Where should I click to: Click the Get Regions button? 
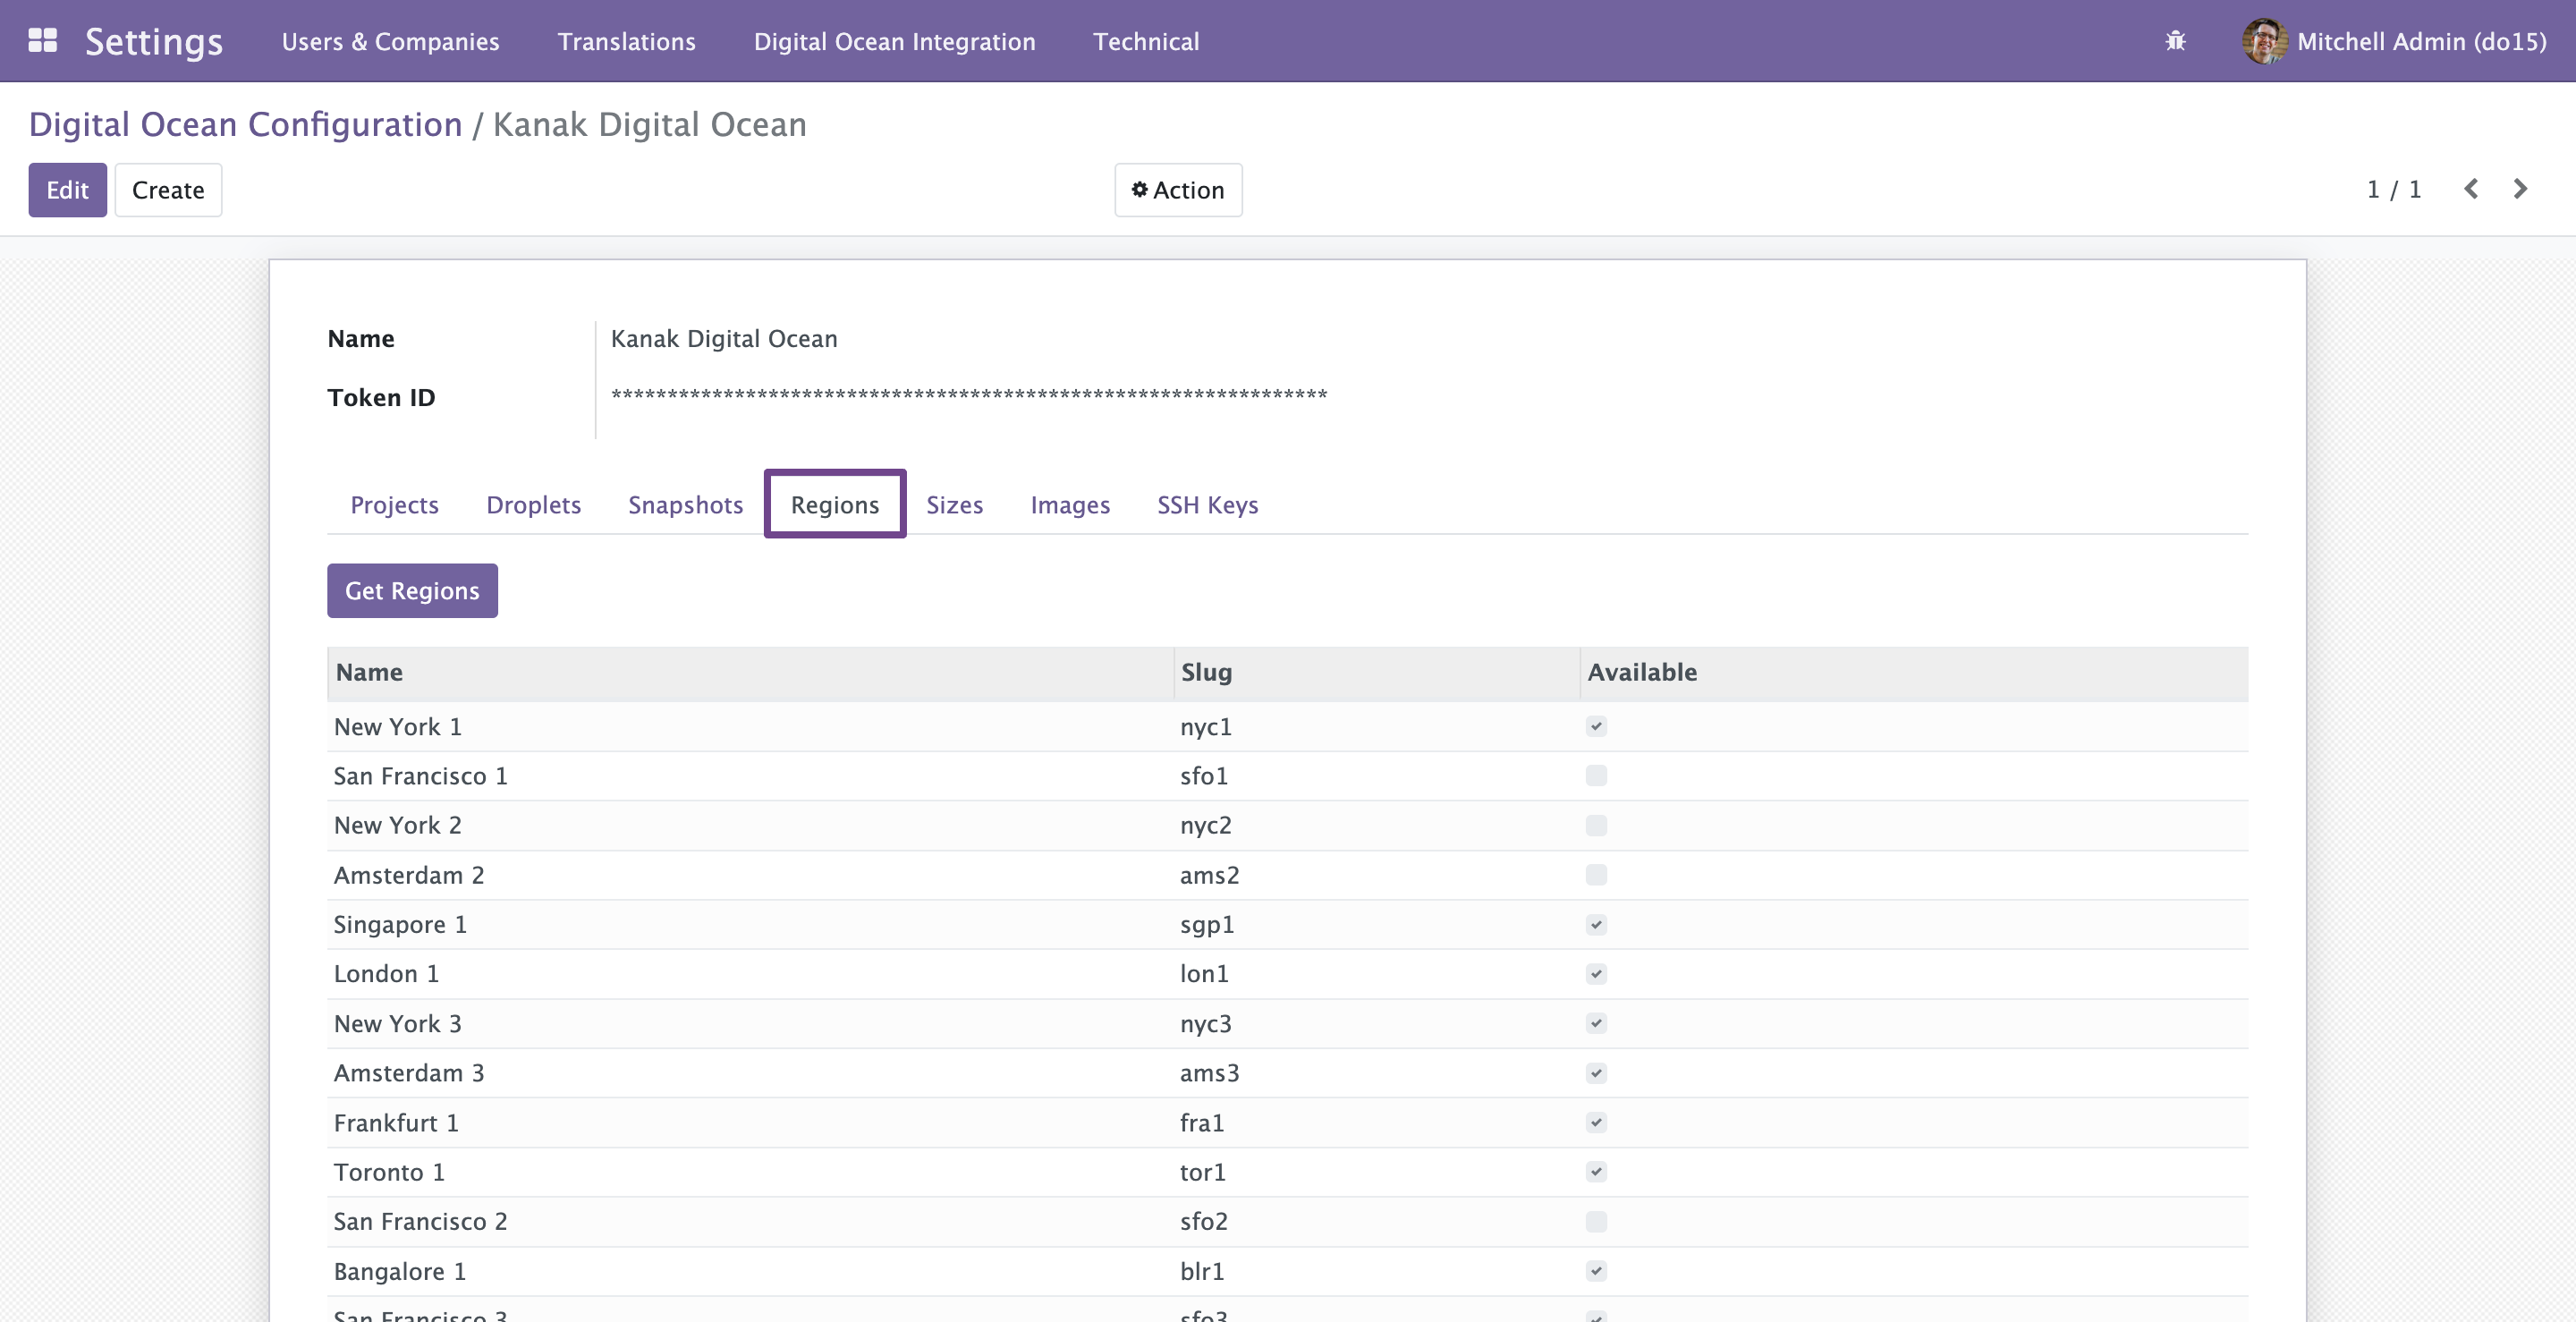click(412, 591)
